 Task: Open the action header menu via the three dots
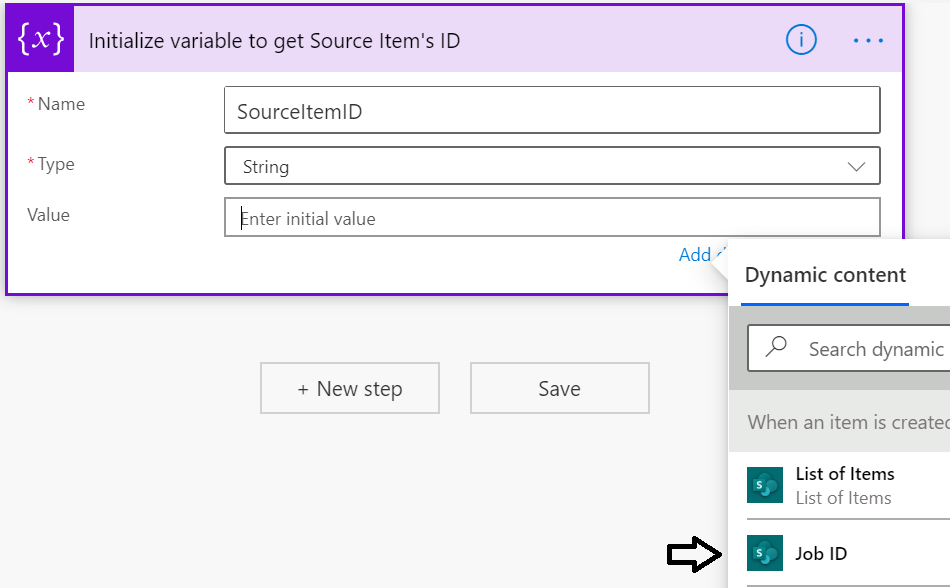coord(868,40)
